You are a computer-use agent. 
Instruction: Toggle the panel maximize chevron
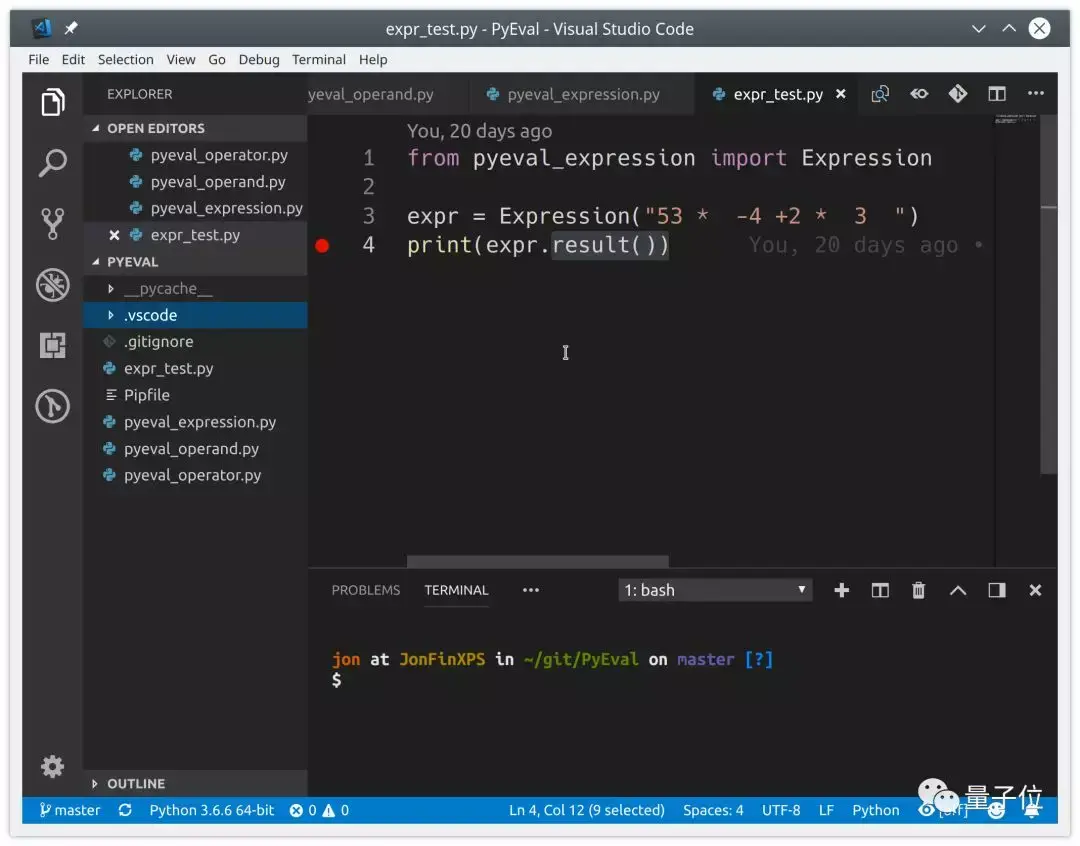pyautogui.click(x=957, y=590)
